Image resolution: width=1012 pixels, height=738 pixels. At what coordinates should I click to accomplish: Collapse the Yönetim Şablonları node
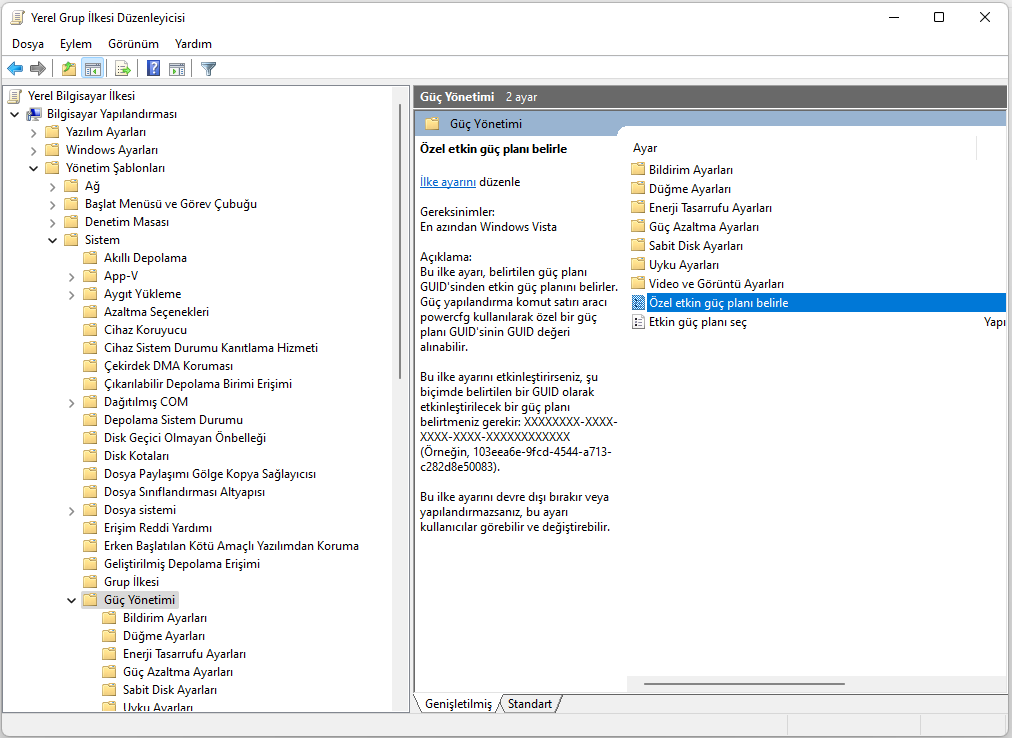(34, 169)
